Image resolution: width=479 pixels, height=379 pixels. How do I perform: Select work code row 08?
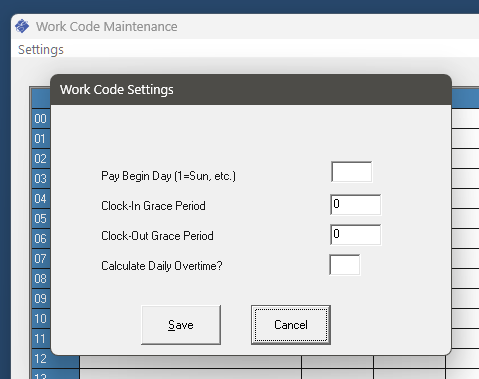click(41, 279)
